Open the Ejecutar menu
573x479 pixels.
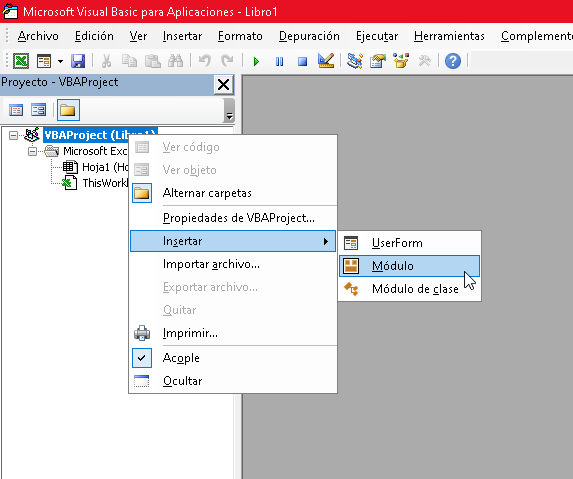pos(377,36)
